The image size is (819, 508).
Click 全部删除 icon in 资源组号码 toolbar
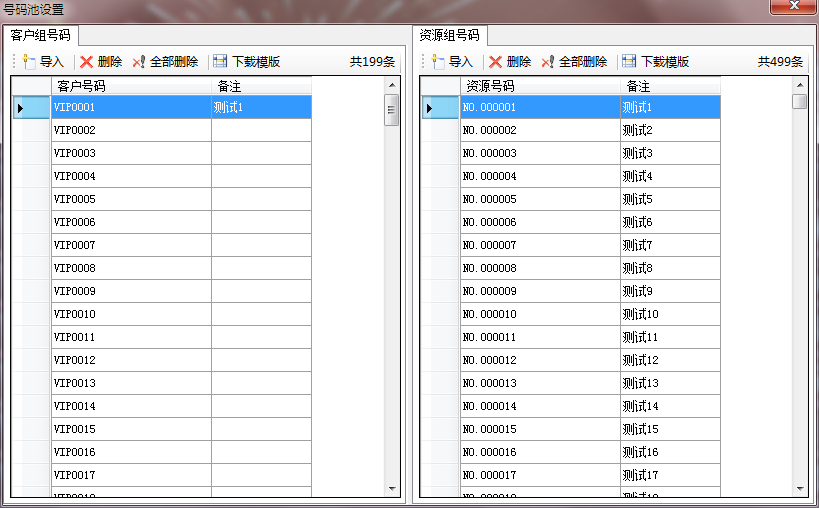point(548,62)
